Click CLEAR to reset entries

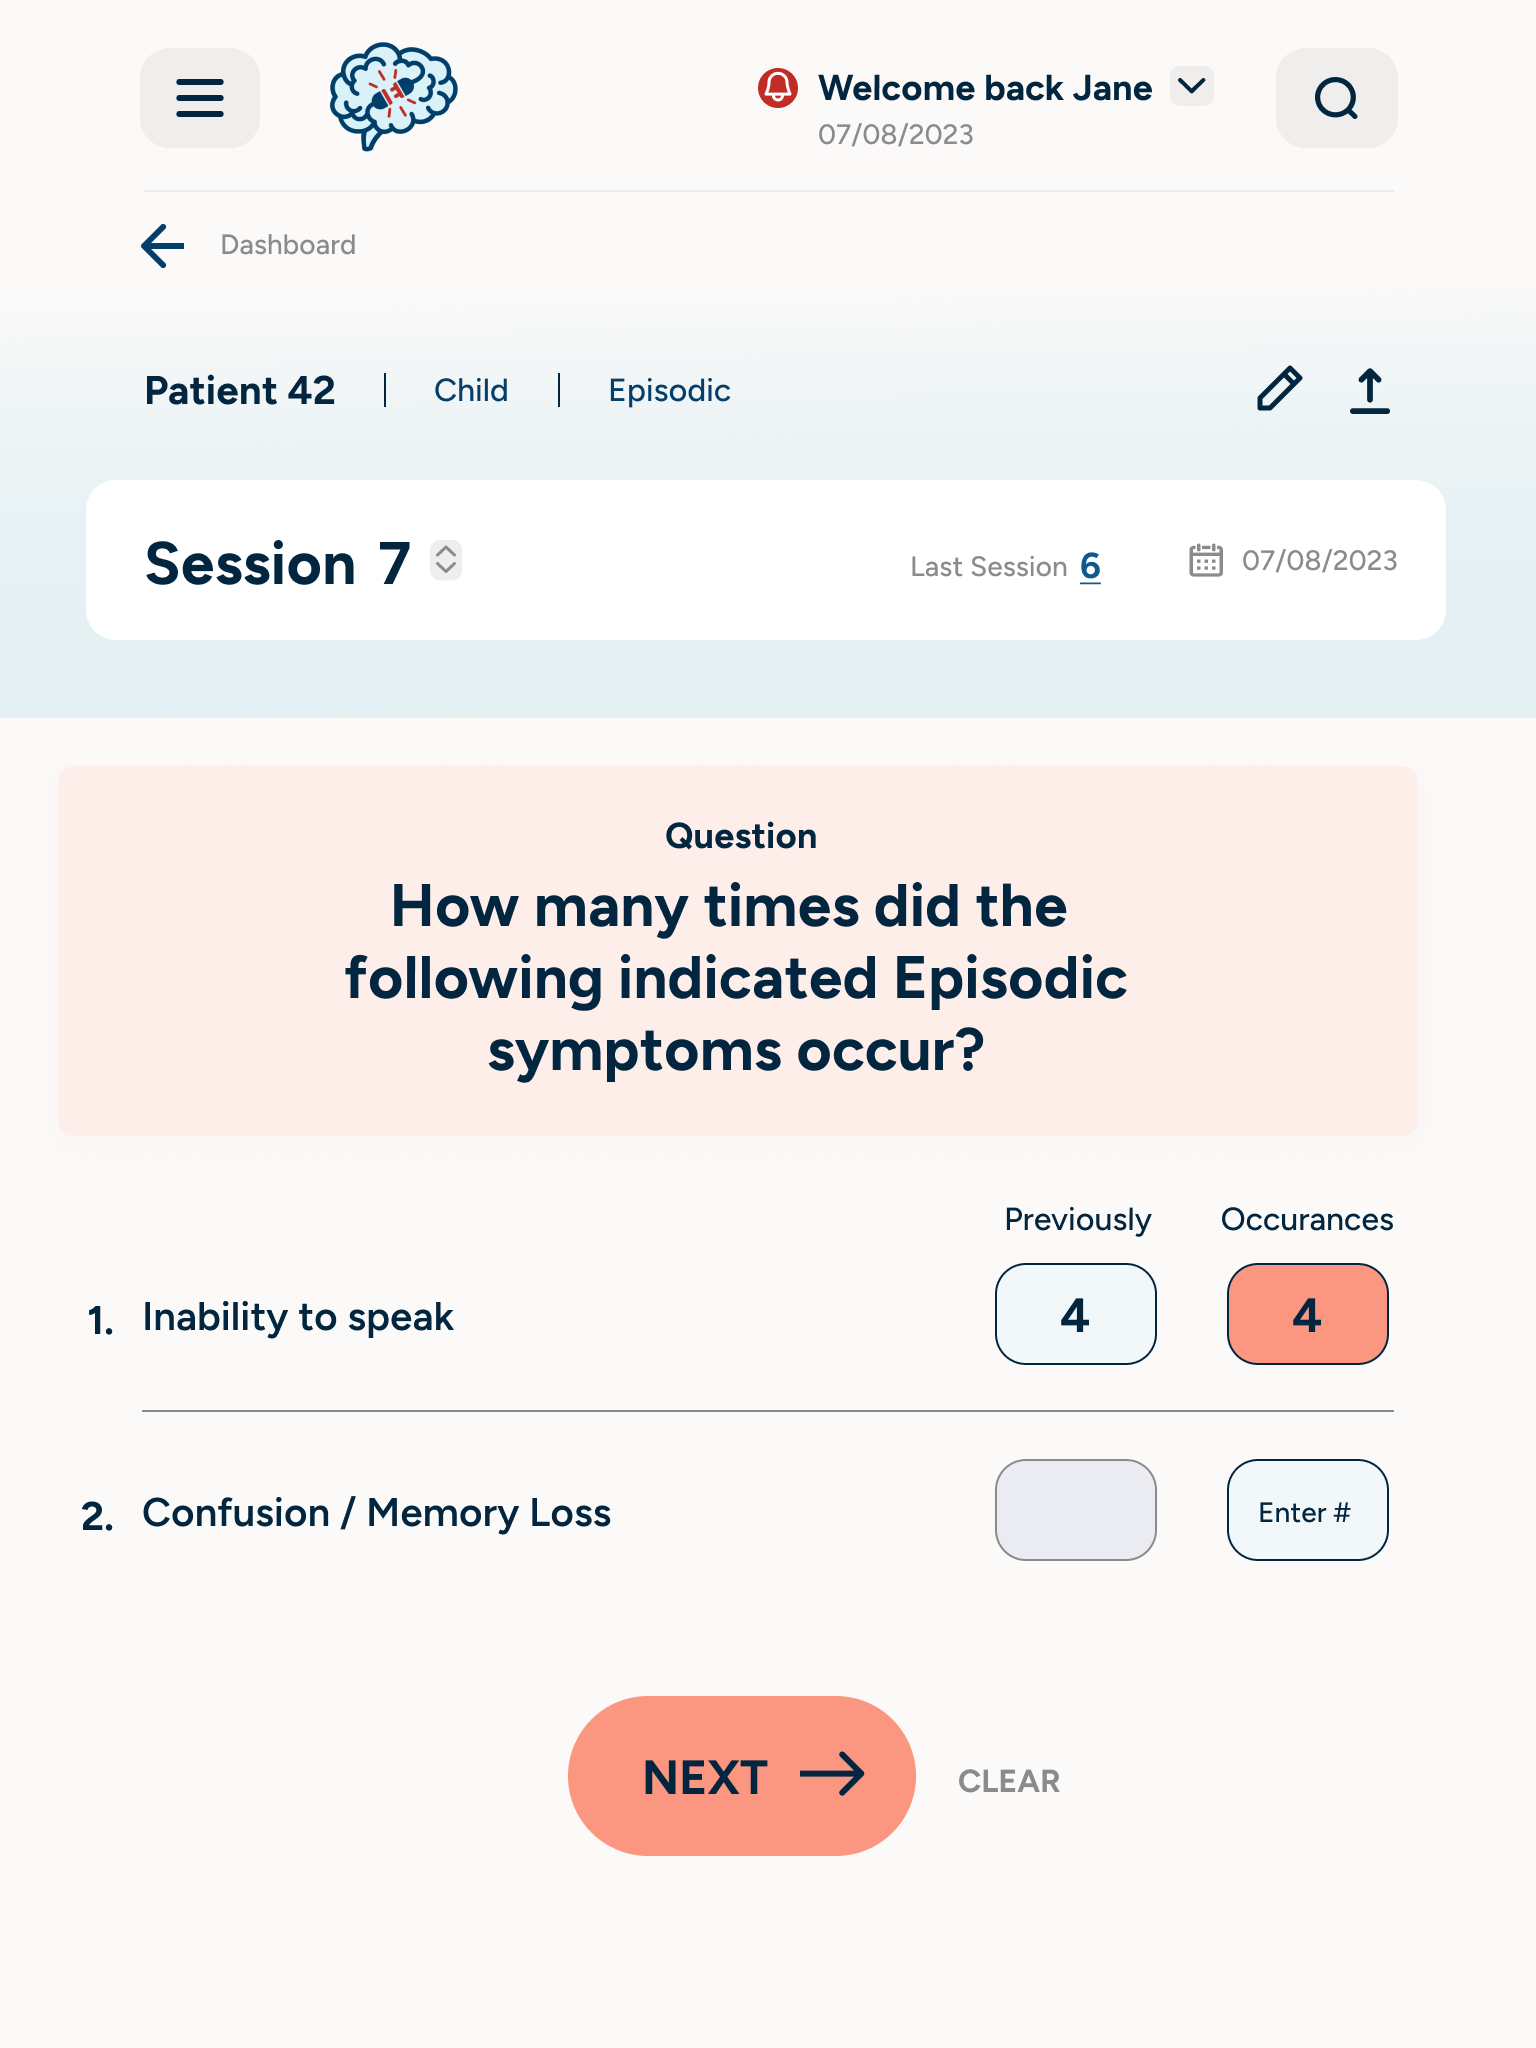point(1009,1781)
